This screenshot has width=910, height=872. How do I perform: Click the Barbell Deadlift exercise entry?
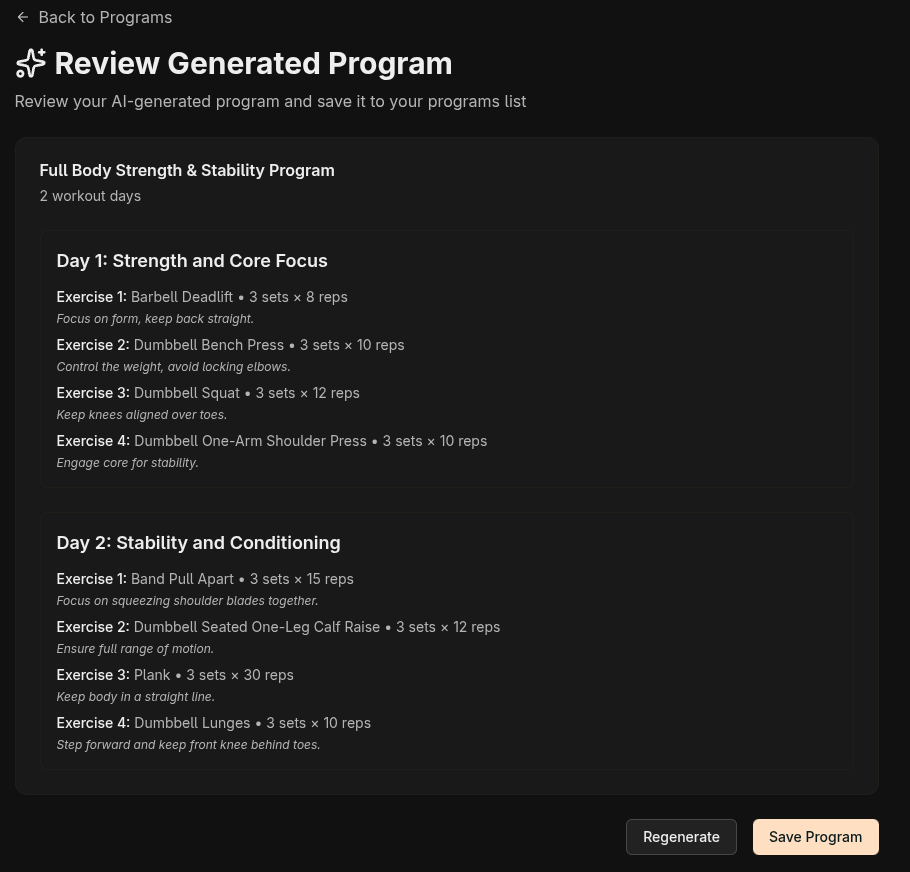point(201,296)
